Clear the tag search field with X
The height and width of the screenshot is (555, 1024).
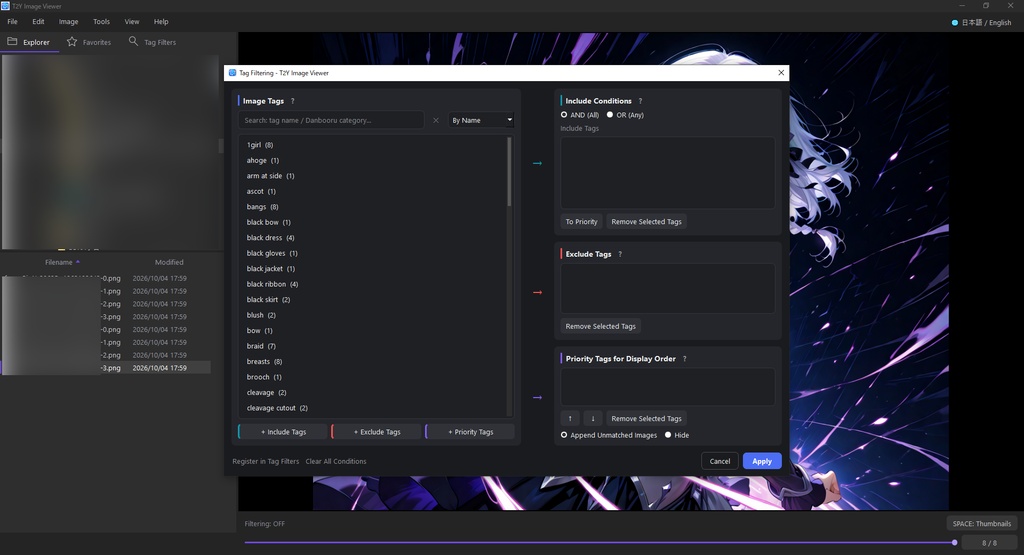(436, 120)
